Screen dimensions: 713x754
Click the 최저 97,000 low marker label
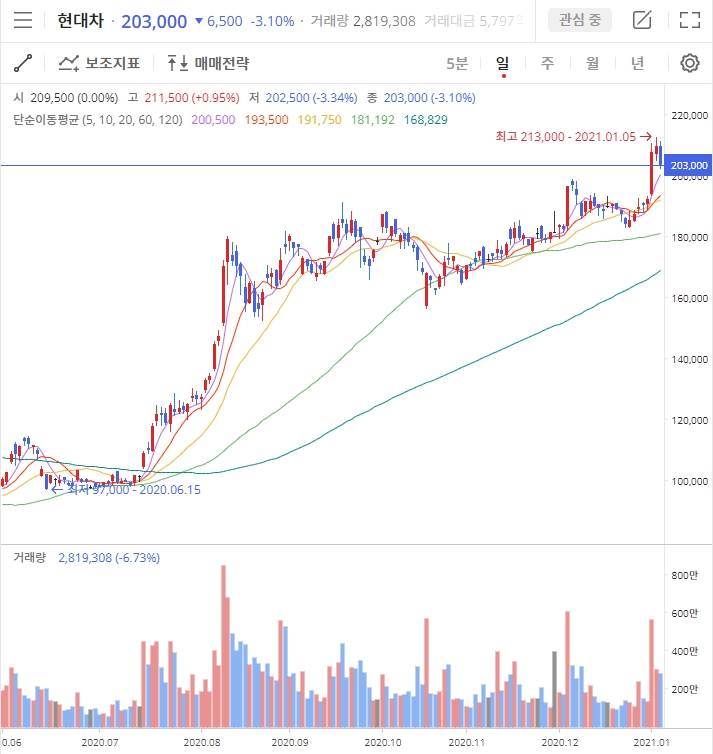126,490
